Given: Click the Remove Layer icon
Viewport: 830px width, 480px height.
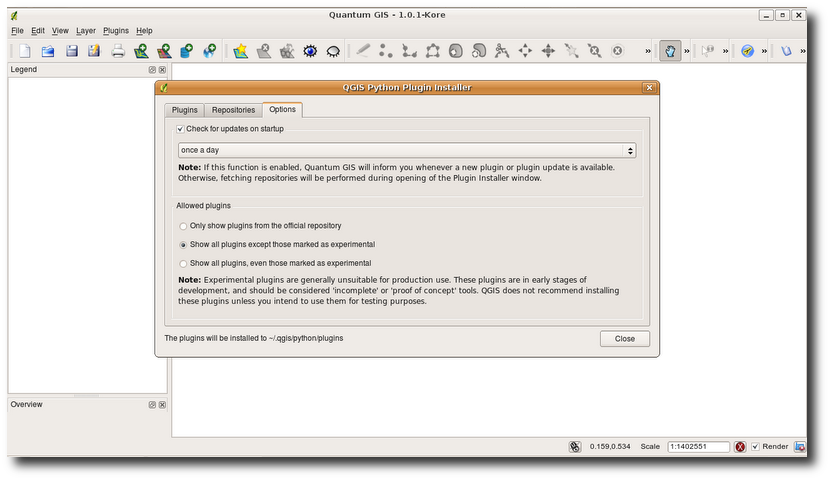Looking at the screenshot, I should point(264,51).
